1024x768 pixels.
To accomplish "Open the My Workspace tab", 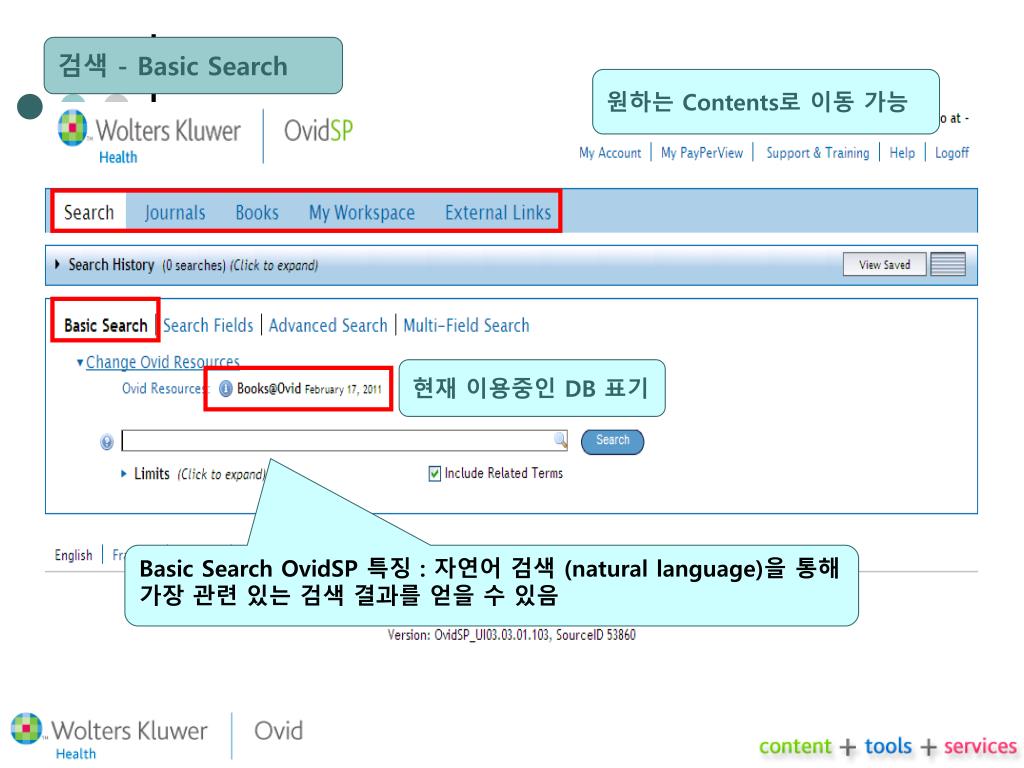I will [362, 213].
